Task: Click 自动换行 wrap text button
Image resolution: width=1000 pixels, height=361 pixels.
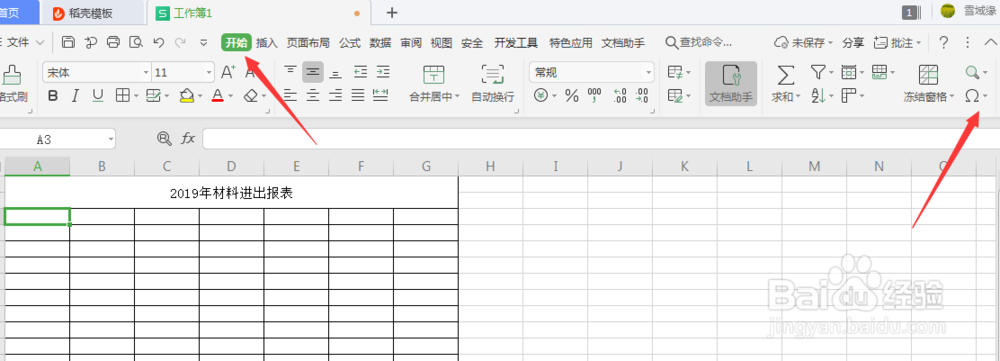Action: coord(492,84)
